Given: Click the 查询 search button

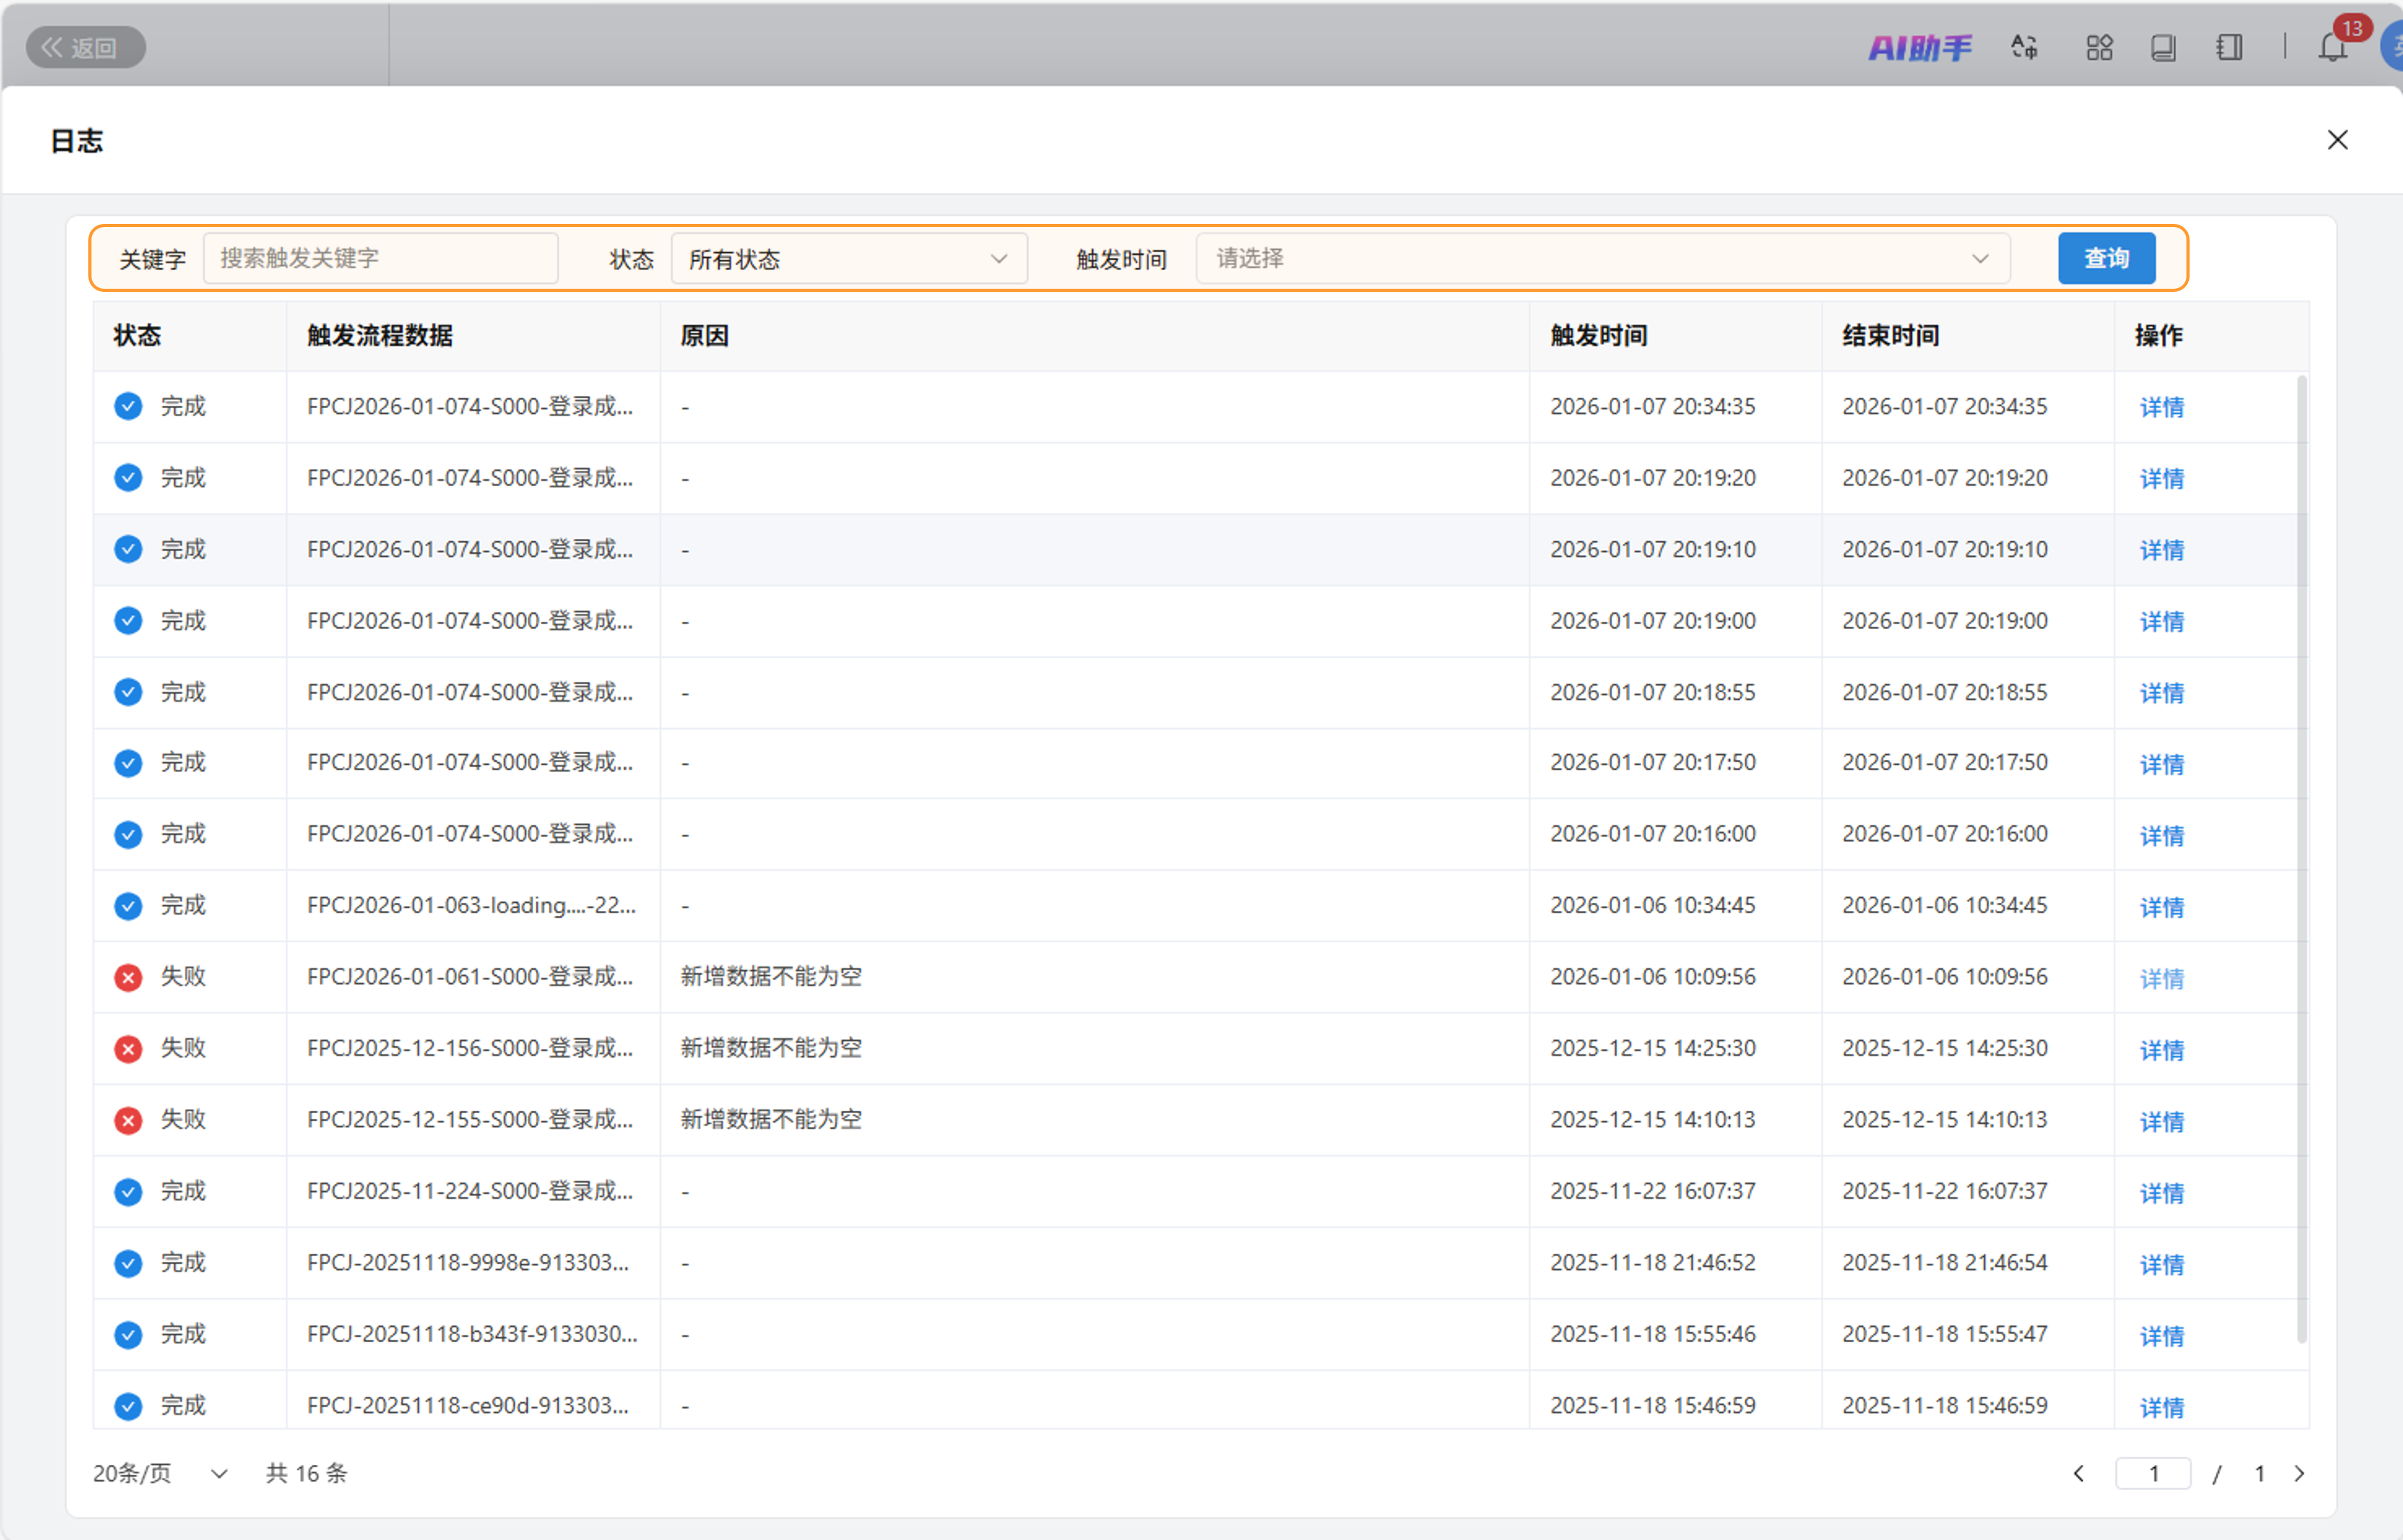Looking at the screenshot, I should [2106, 259].
